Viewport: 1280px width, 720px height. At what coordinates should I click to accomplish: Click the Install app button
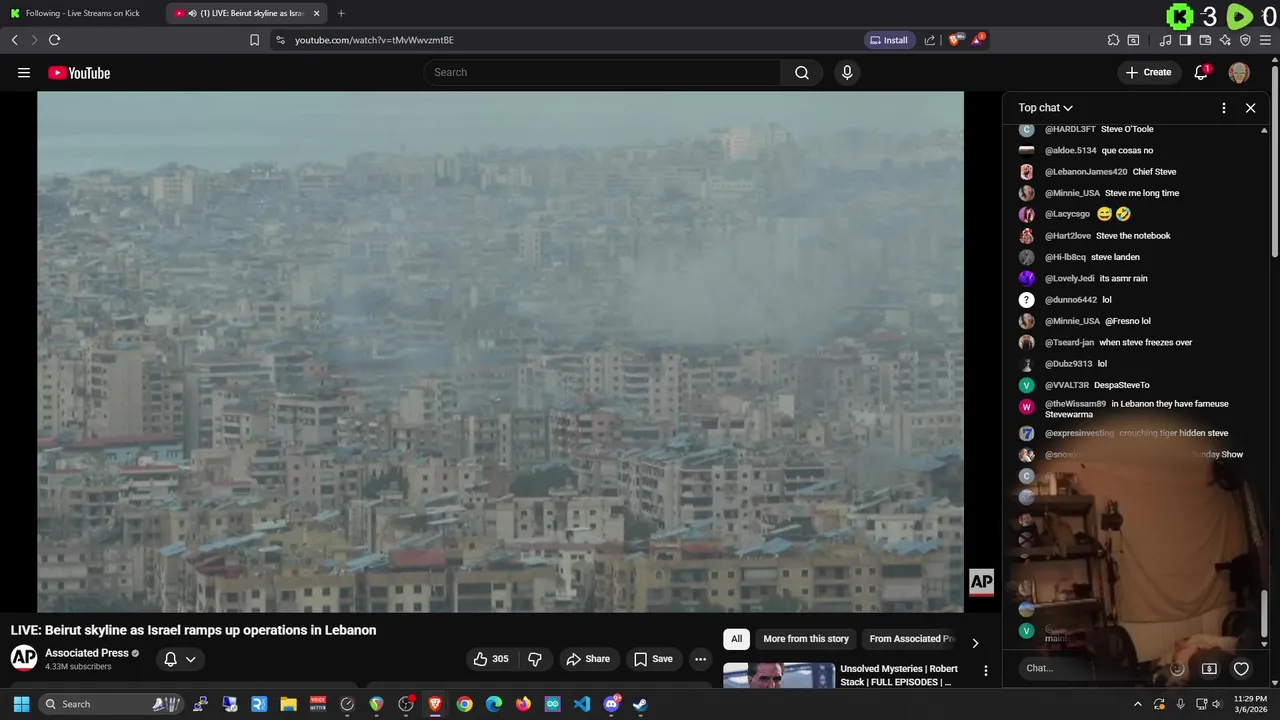tap(889, 40)
